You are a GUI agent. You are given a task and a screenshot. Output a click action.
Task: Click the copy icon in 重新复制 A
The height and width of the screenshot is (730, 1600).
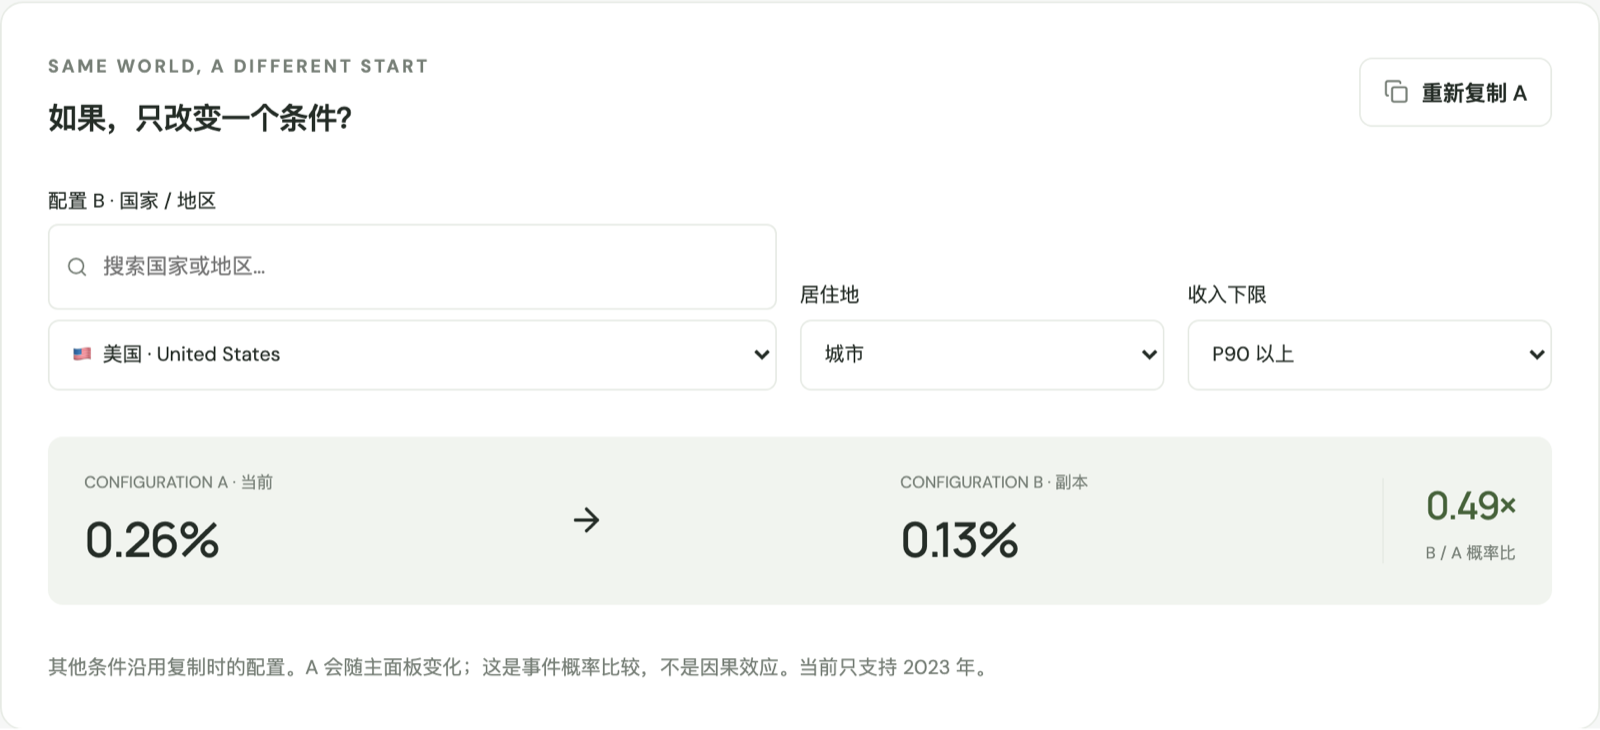point(1396,92)
